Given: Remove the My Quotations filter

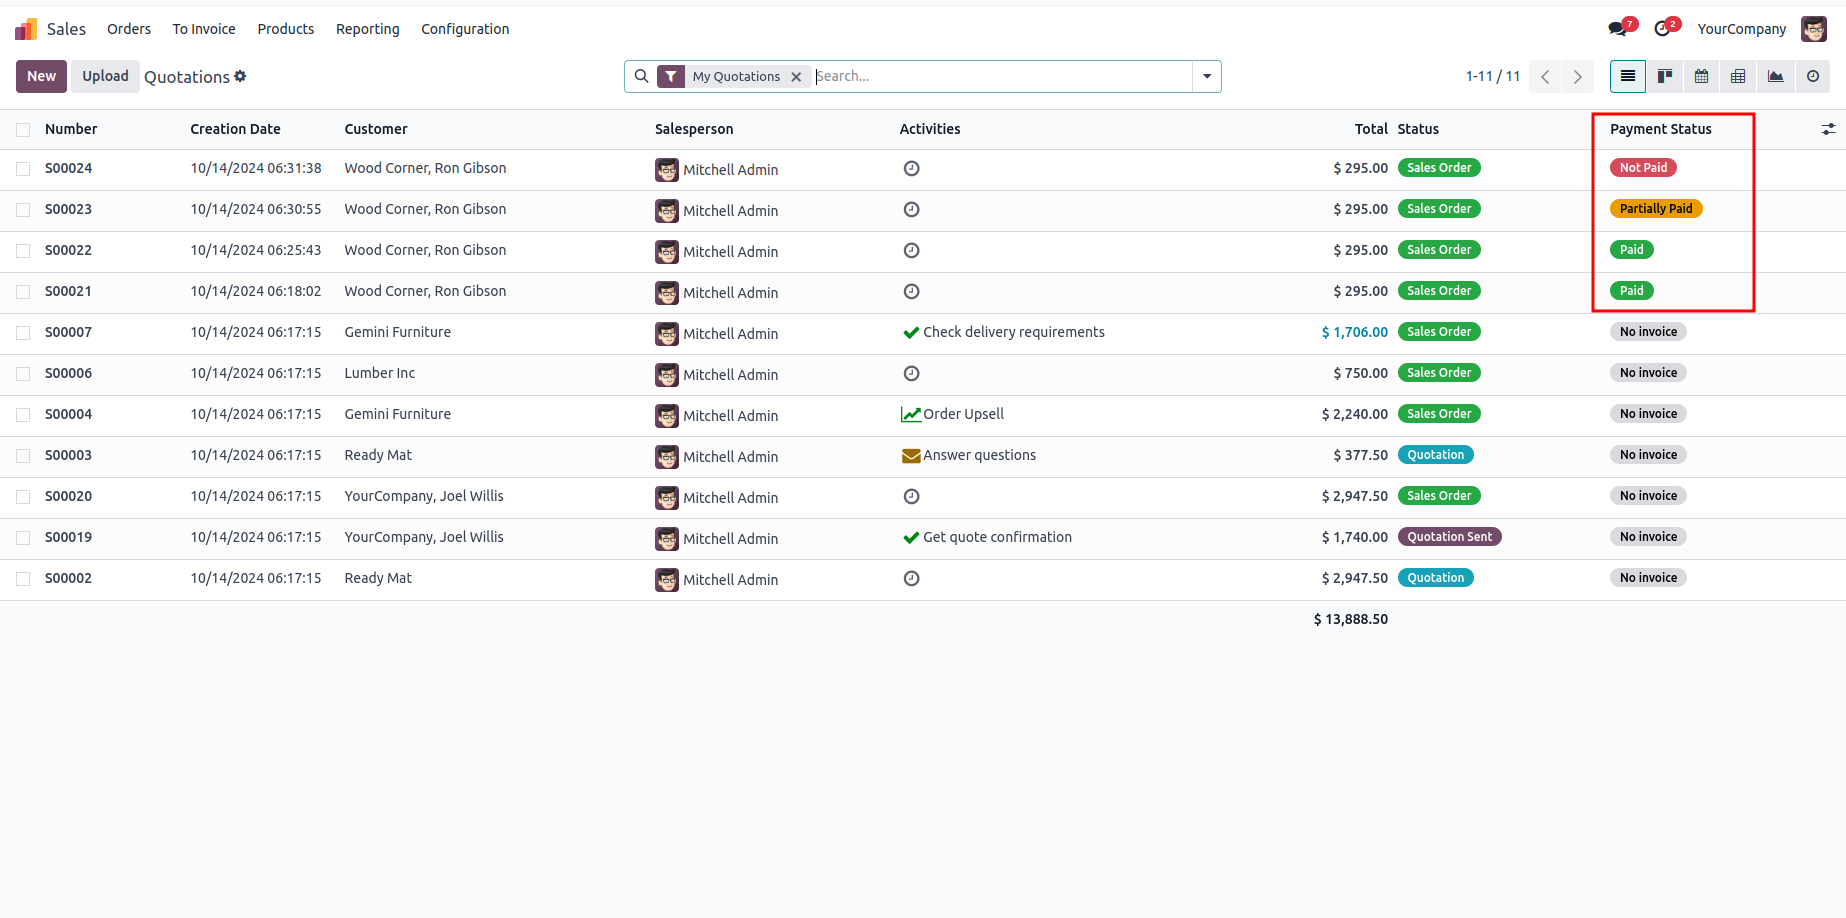Looking at the screenshot, I should 796,77.
